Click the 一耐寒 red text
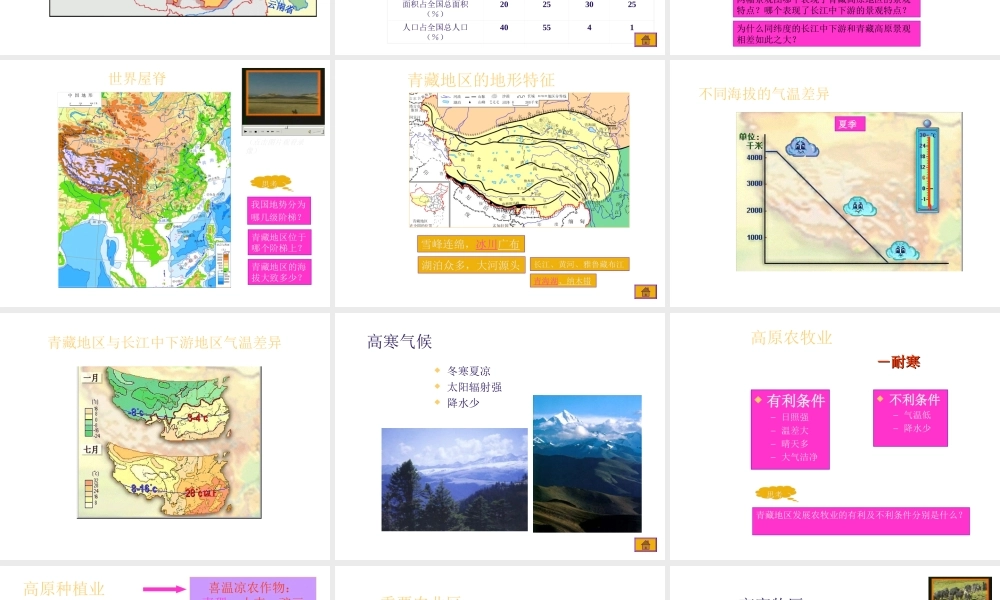 tap(899, 362)
